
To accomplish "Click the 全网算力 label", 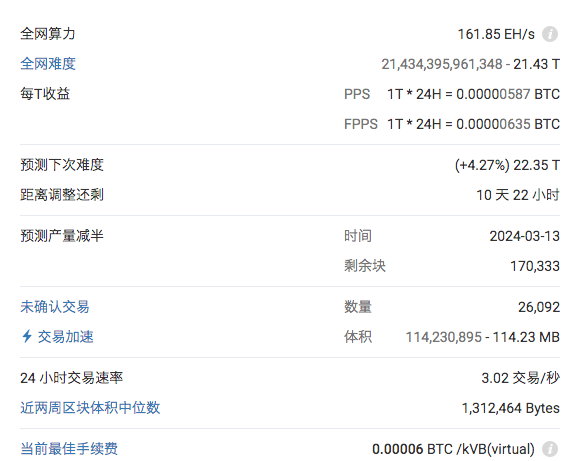I will point(48,34).
